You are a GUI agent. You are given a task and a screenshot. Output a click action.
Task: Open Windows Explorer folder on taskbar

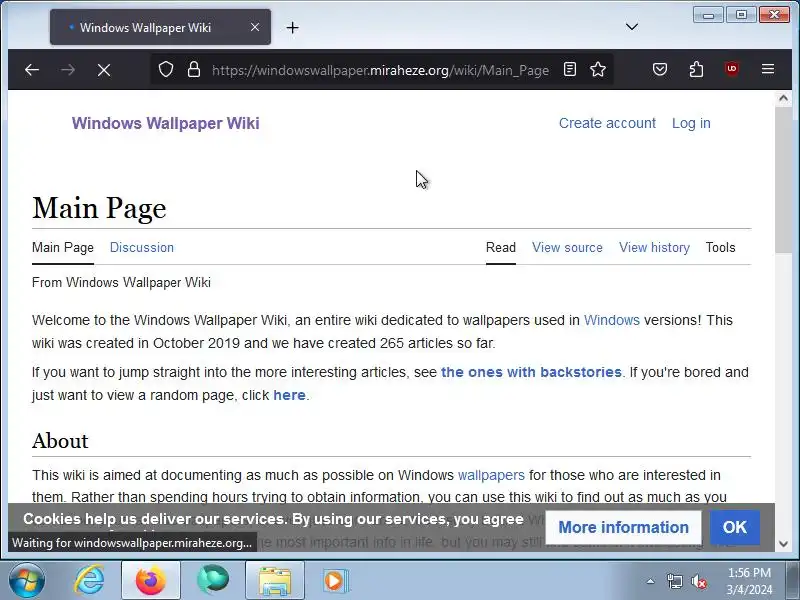pyautogui.click(x=274, y=581)
